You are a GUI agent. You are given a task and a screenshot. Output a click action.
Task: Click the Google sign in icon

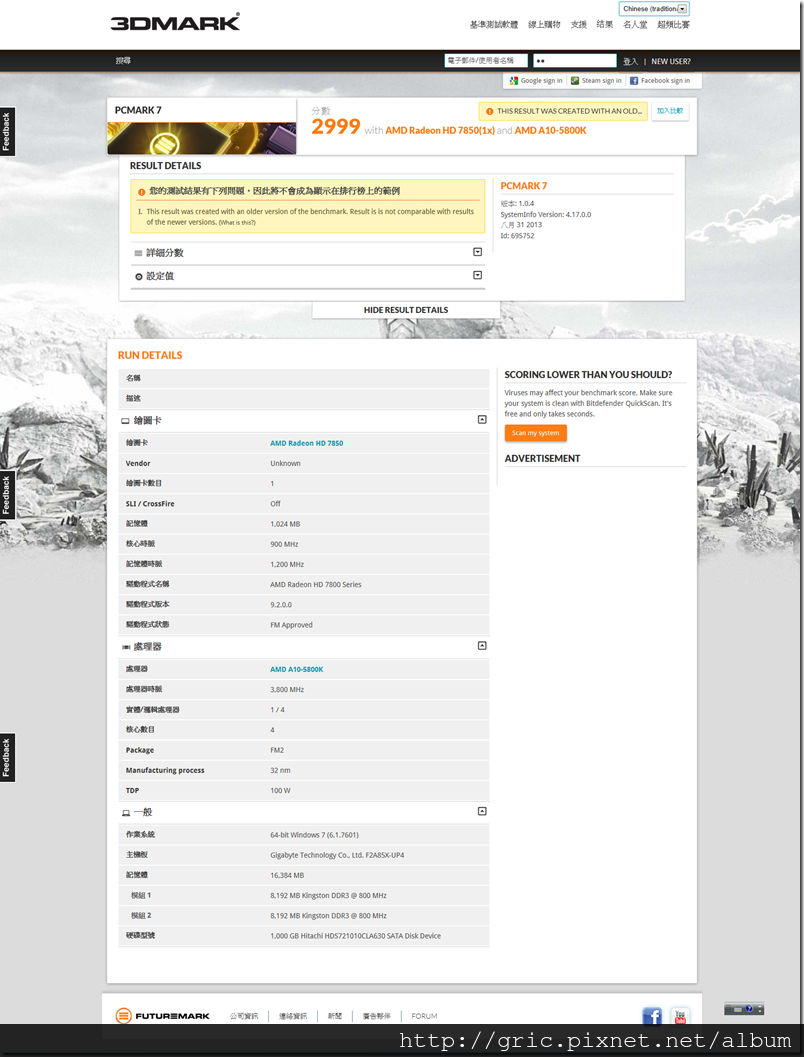514,80
